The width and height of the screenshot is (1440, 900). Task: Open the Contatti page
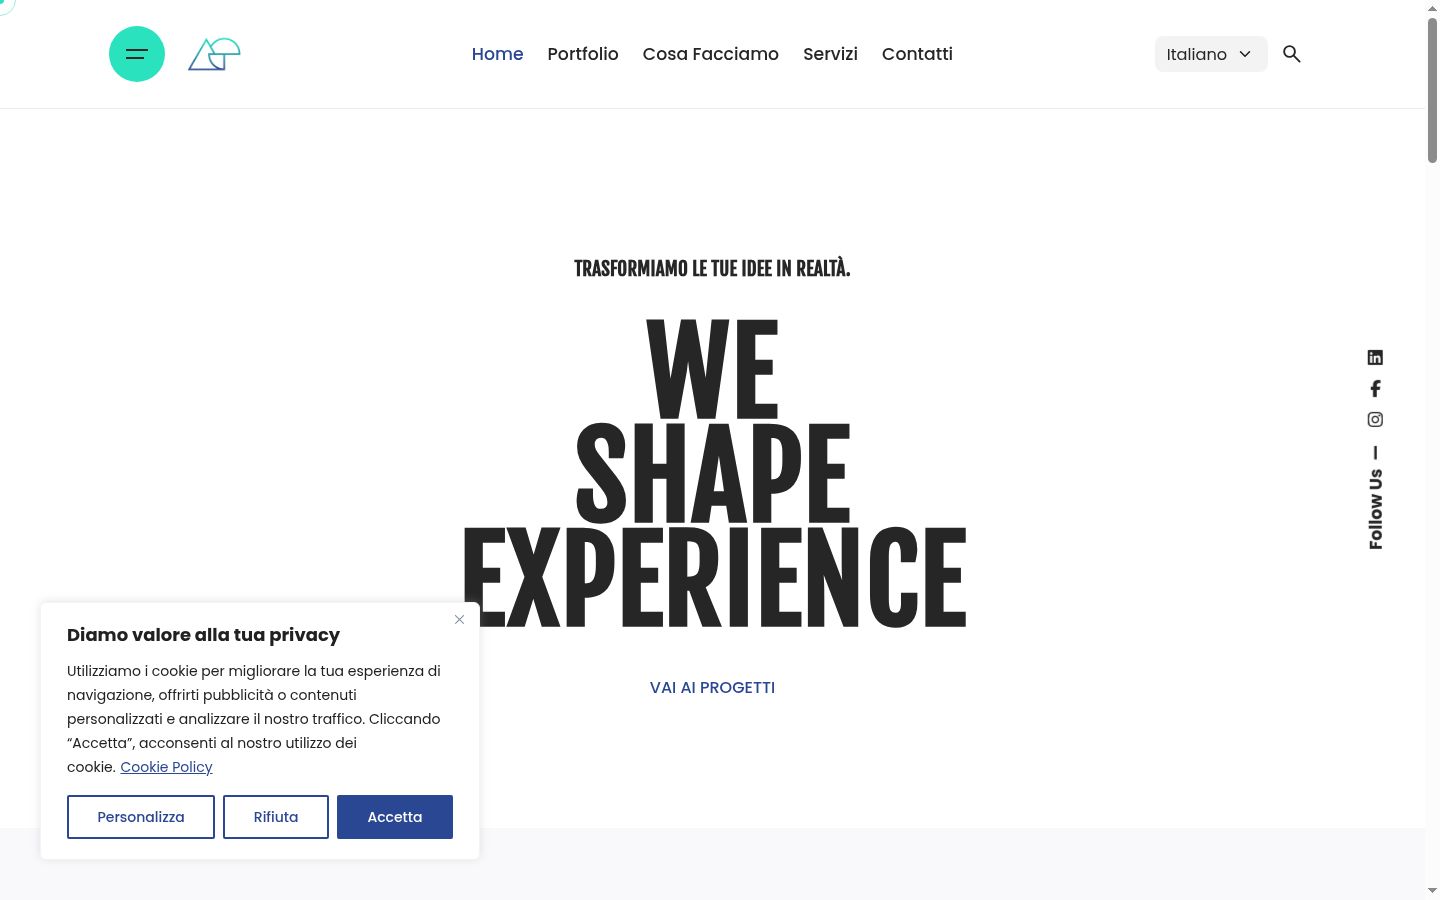click(917, 54)
